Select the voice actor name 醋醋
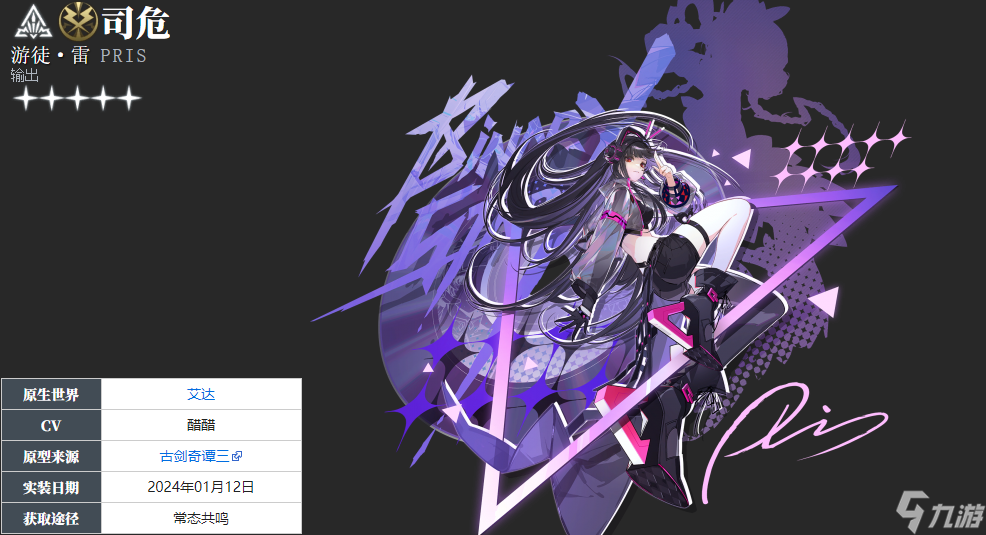The height and width of the screenshot is (535, 986). (x=201, y=425)
